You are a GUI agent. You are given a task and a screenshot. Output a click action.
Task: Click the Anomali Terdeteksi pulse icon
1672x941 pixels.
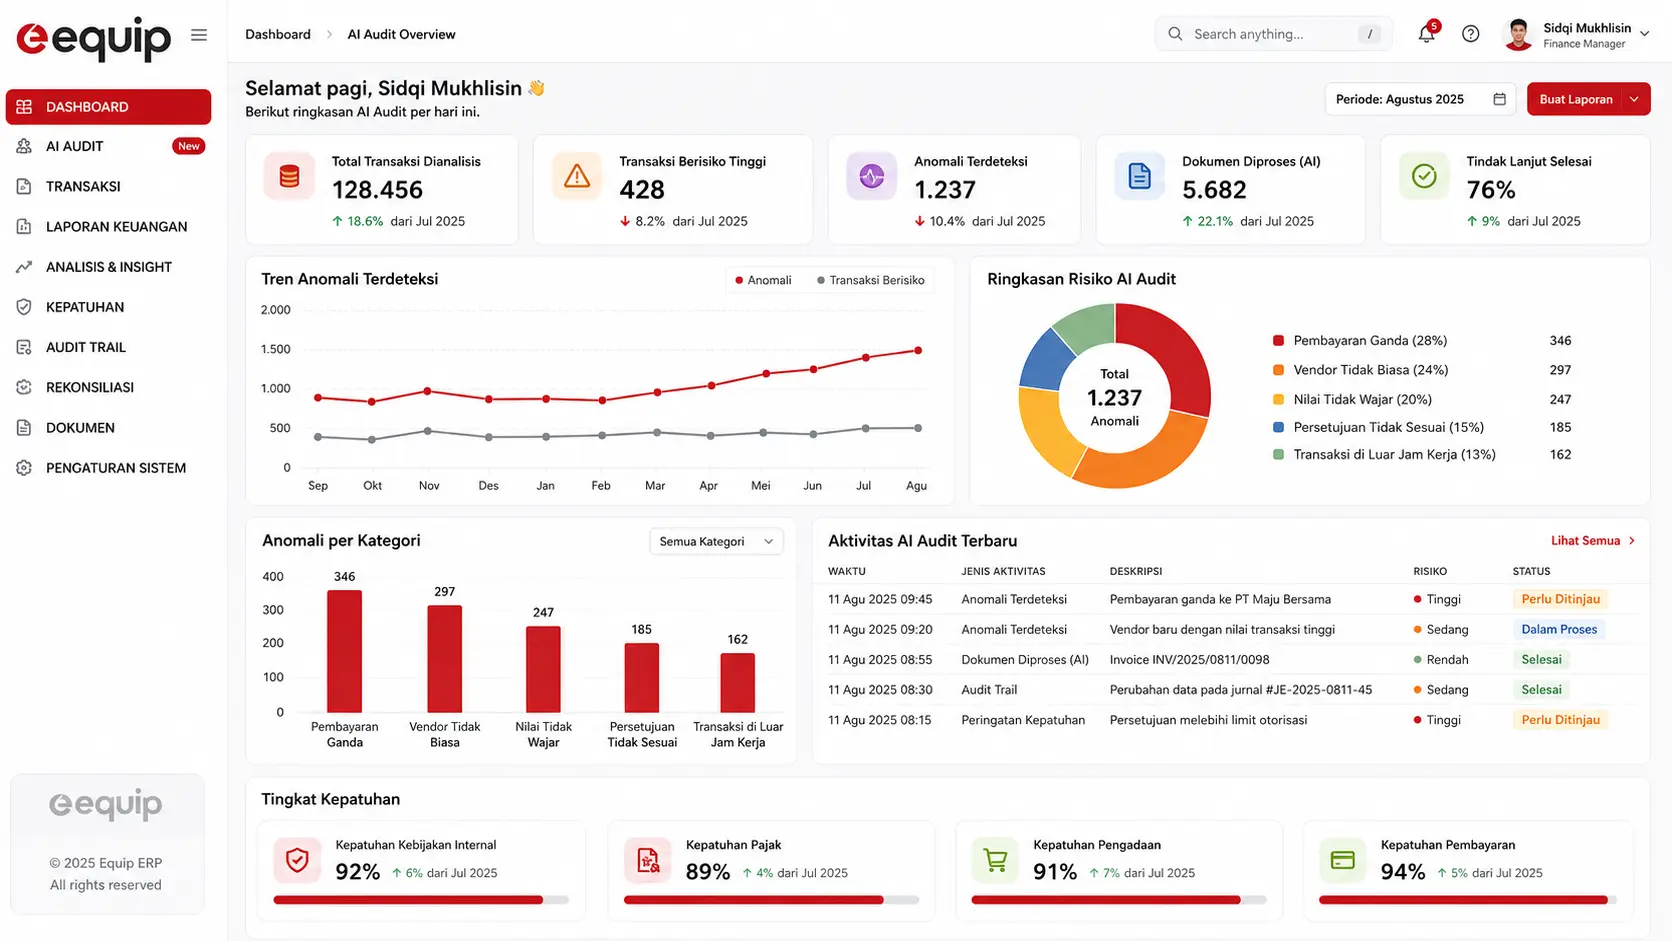[871, 177]
